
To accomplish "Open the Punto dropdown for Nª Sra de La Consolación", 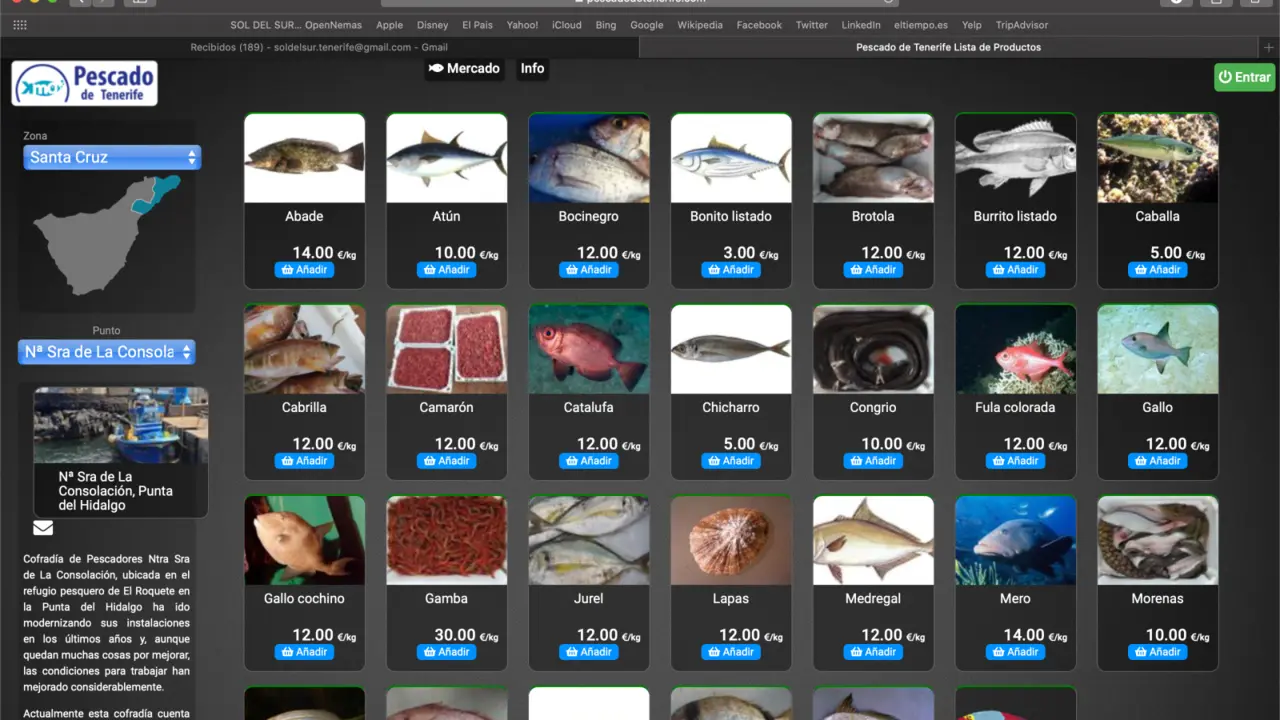I will click(x=106, y=352).
